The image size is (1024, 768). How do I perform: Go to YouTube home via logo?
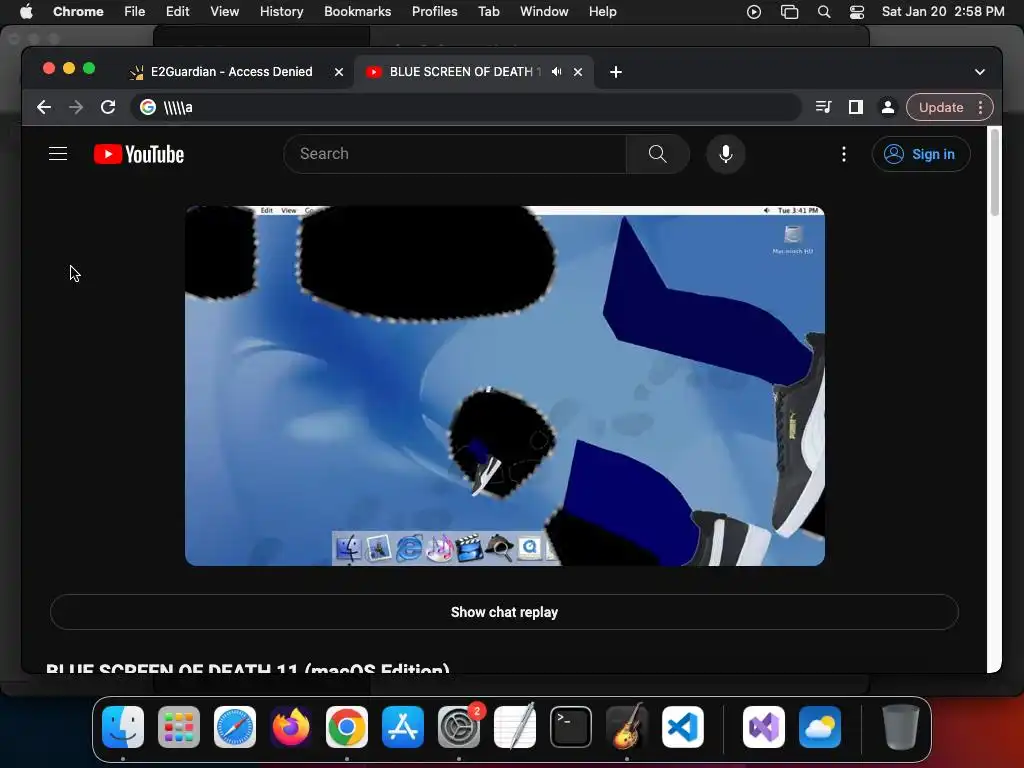pos(139,154)
